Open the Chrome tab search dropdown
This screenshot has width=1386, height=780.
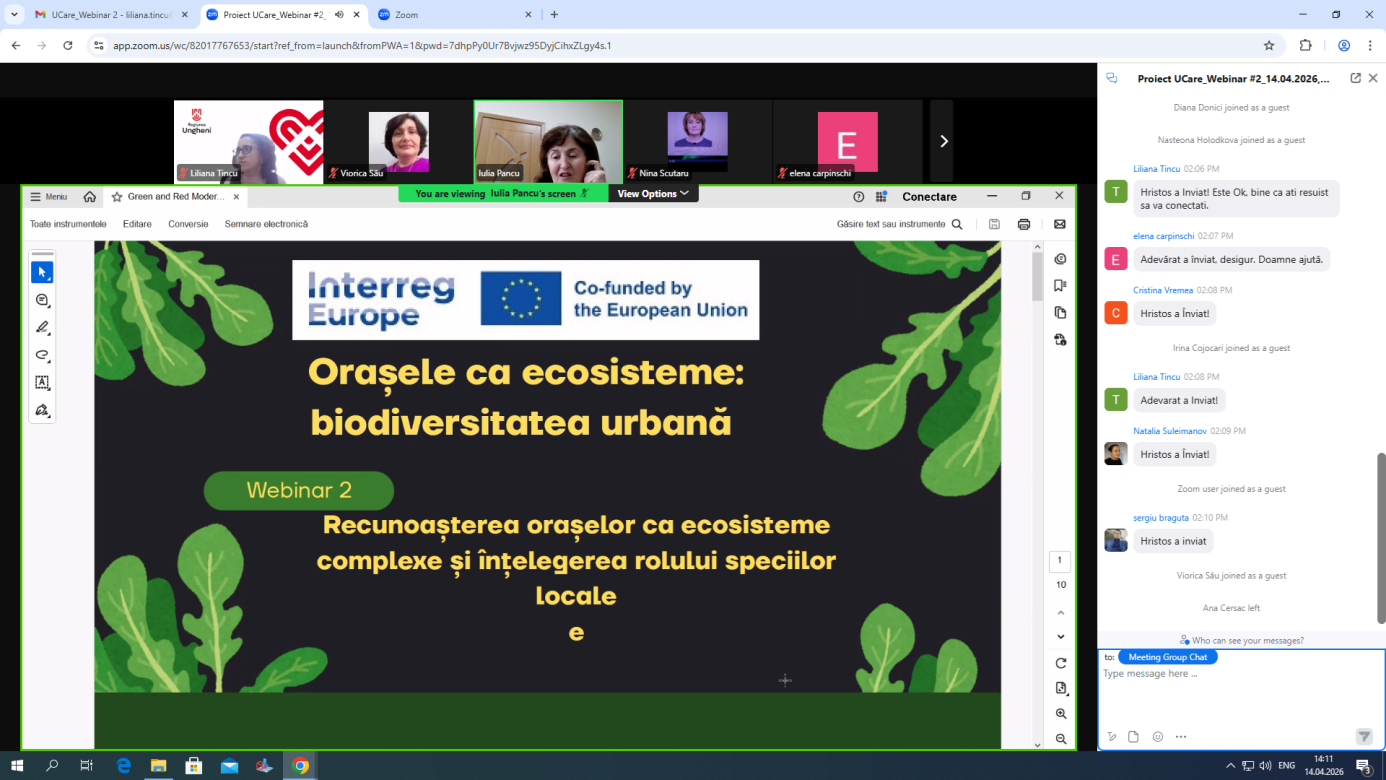tap(14, 15)
